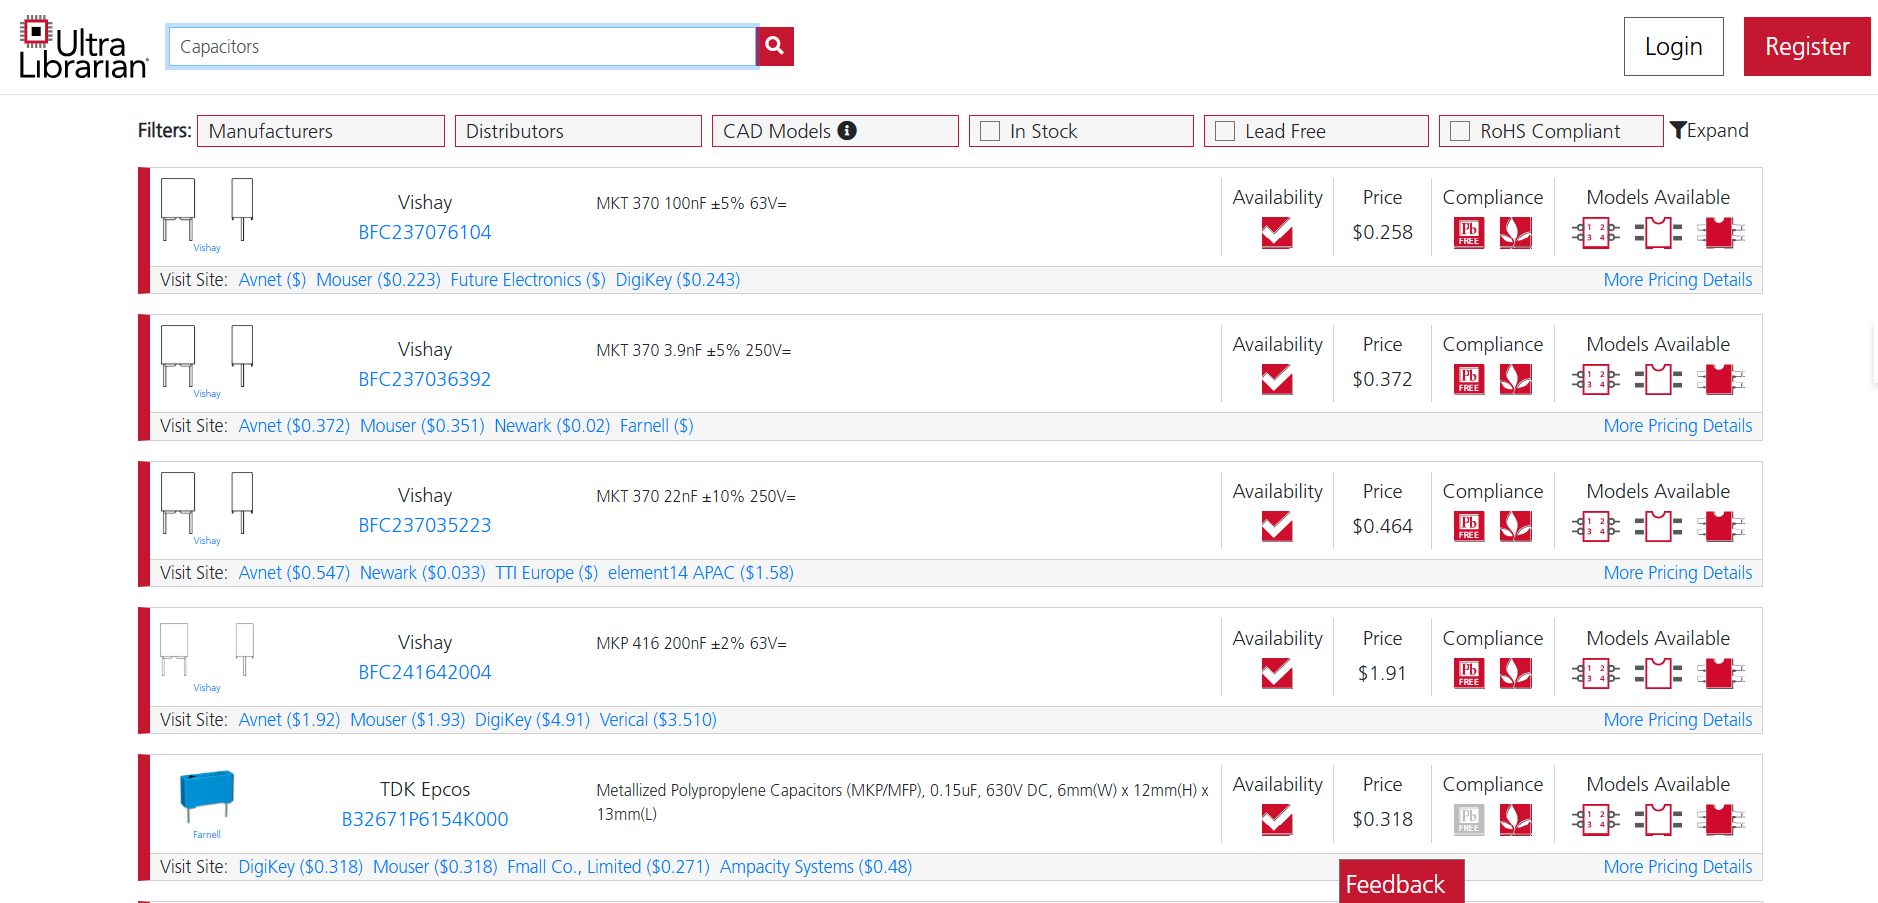Click 3D model icon for B32671P6154K000
The width and height of the screenshot is (1878, 903).
pyautogui.click(x=1721, y=820)
